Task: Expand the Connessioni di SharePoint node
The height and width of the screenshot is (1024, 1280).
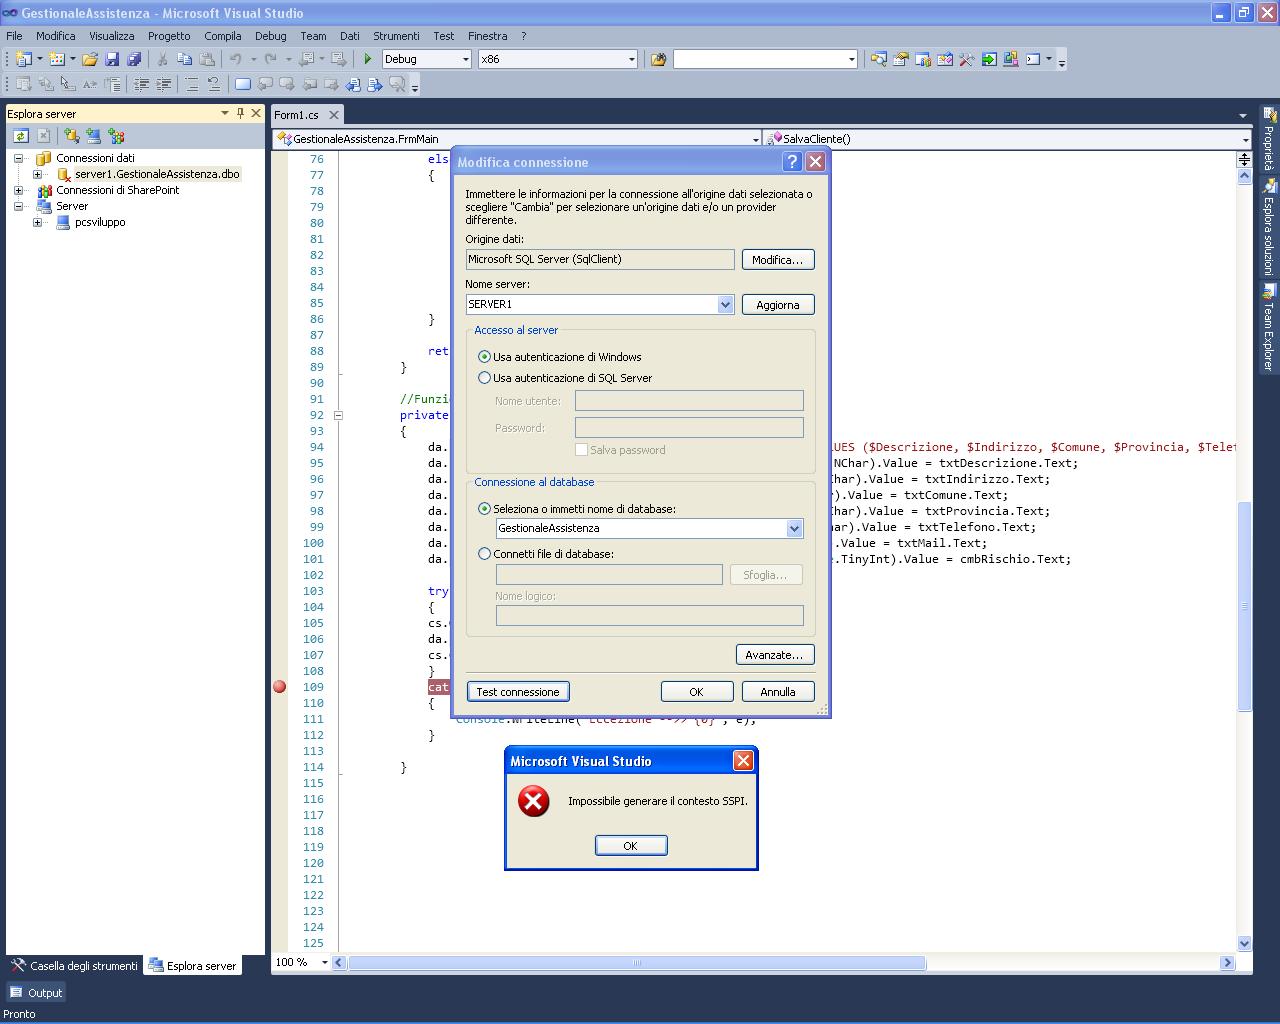Action: (x=18, y=190)
